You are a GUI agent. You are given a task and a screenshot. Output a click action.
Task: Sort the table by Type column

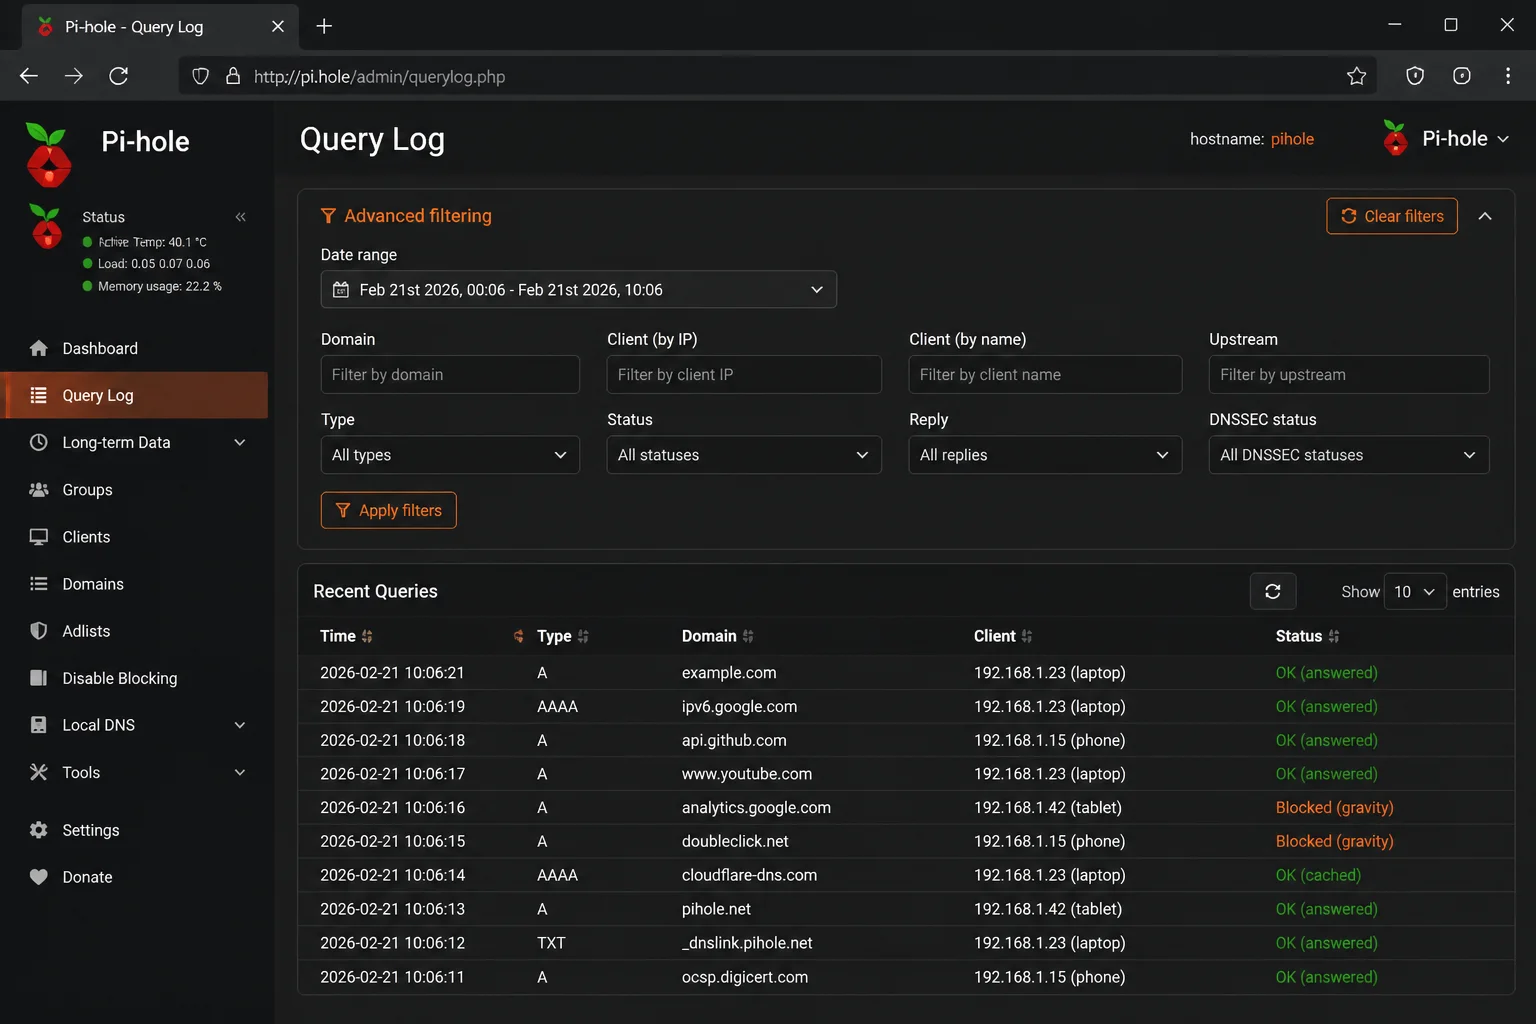point(563,636)
